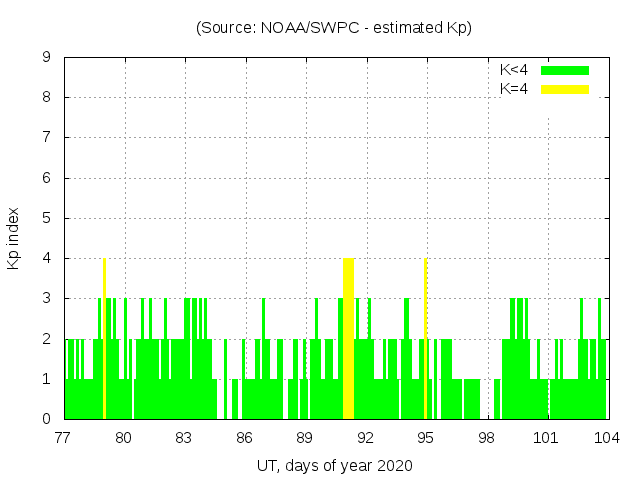Click the UT days of year 2020 label

tap(334, 465)
